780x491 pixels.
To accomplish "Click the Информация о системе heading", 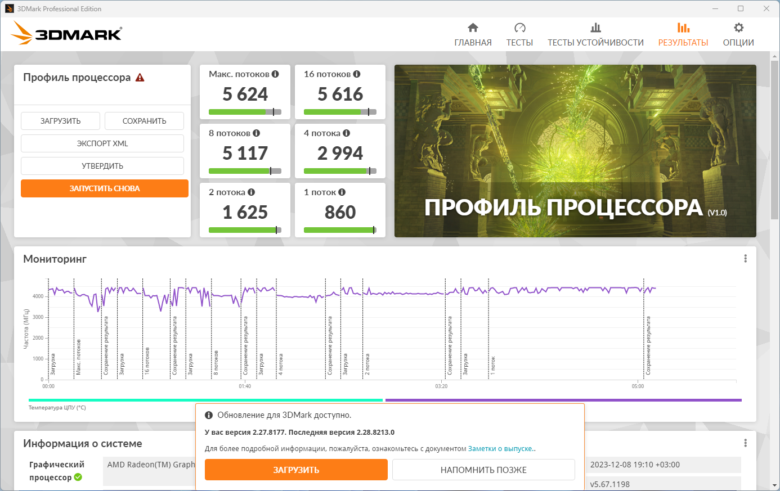I will (x=83, y=443).
